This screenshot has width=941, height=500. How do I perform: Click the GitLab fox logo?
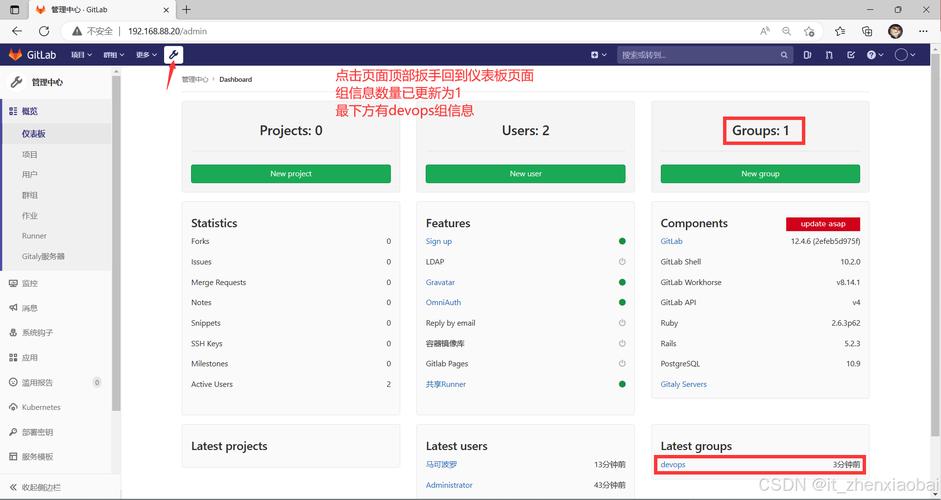coord(15,55)
